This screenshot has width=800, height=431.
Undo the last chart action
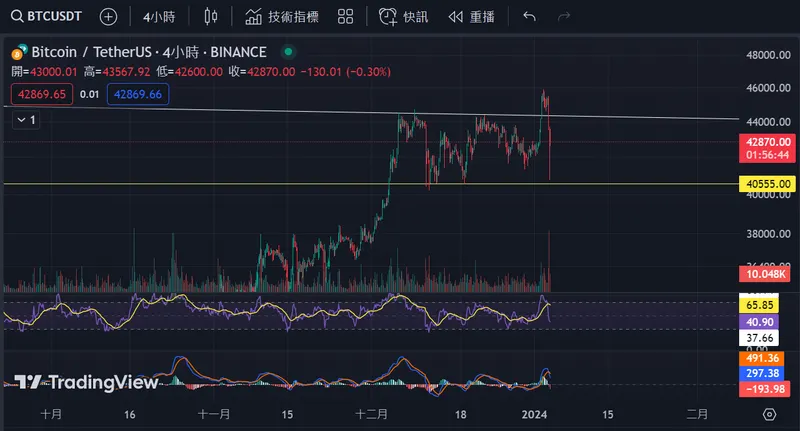(x=529, y=17)
